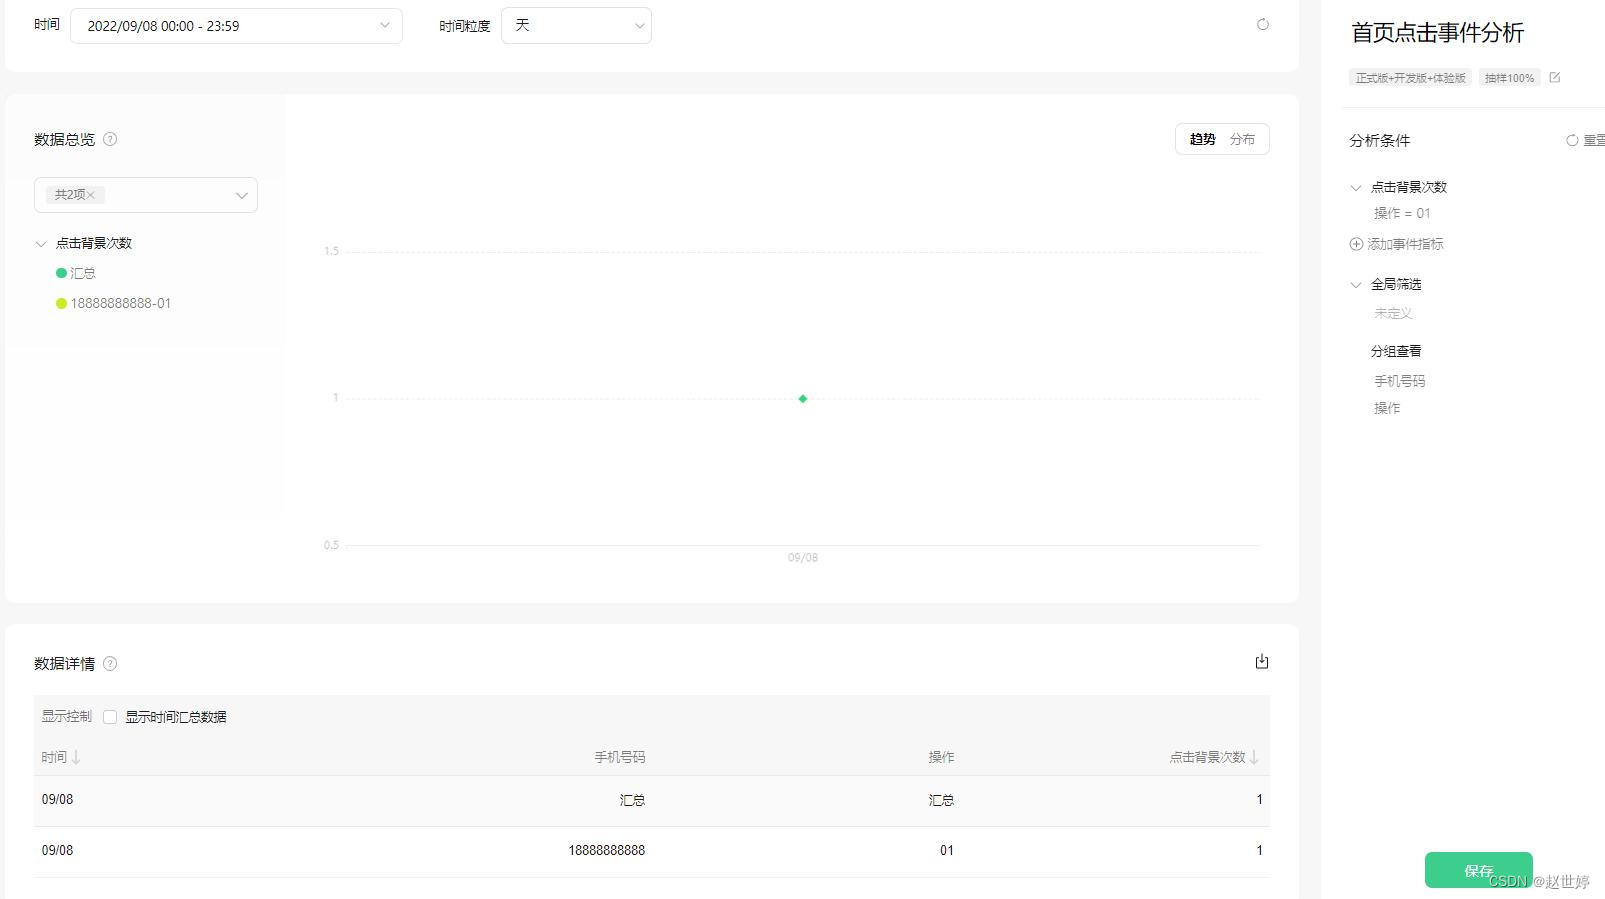Remove the 共2项 tag via its x

(90, 195)
